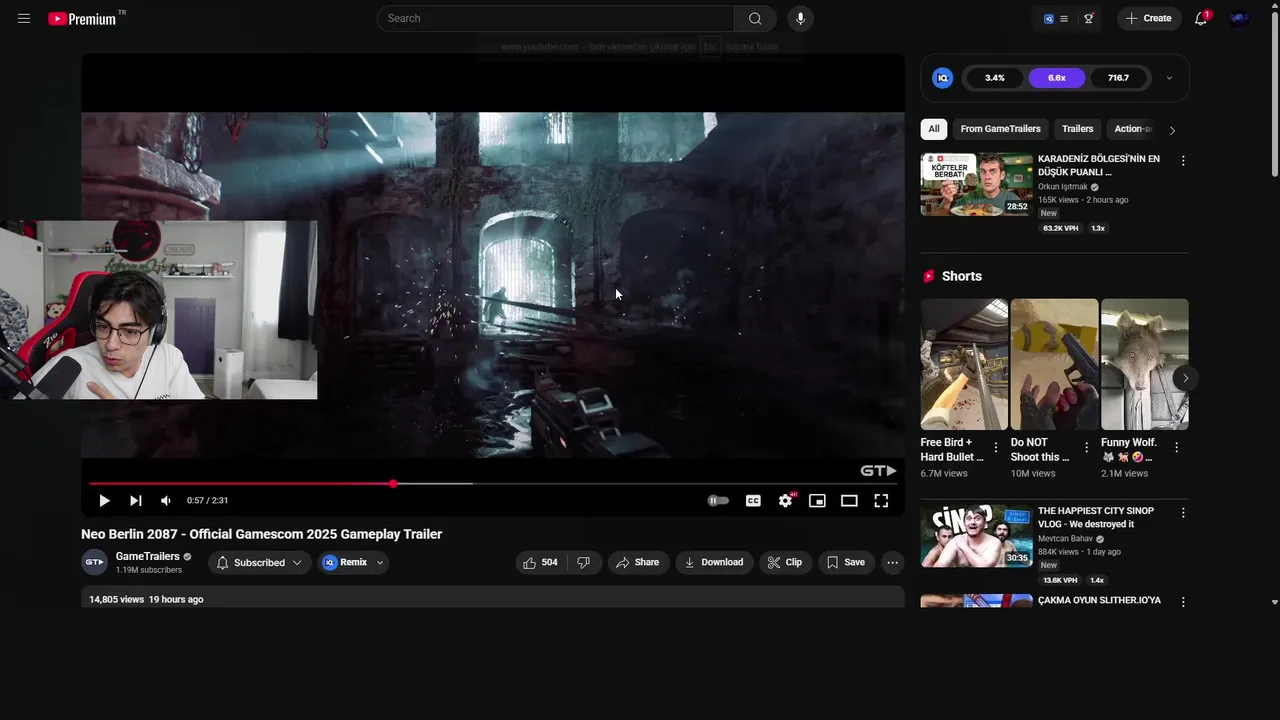Show next Shorts with arrow

pos(1185,377)
